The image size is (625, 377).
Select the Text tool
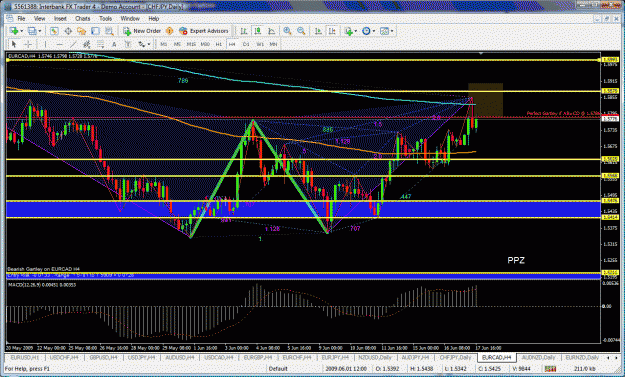click(x=114, y=44)
